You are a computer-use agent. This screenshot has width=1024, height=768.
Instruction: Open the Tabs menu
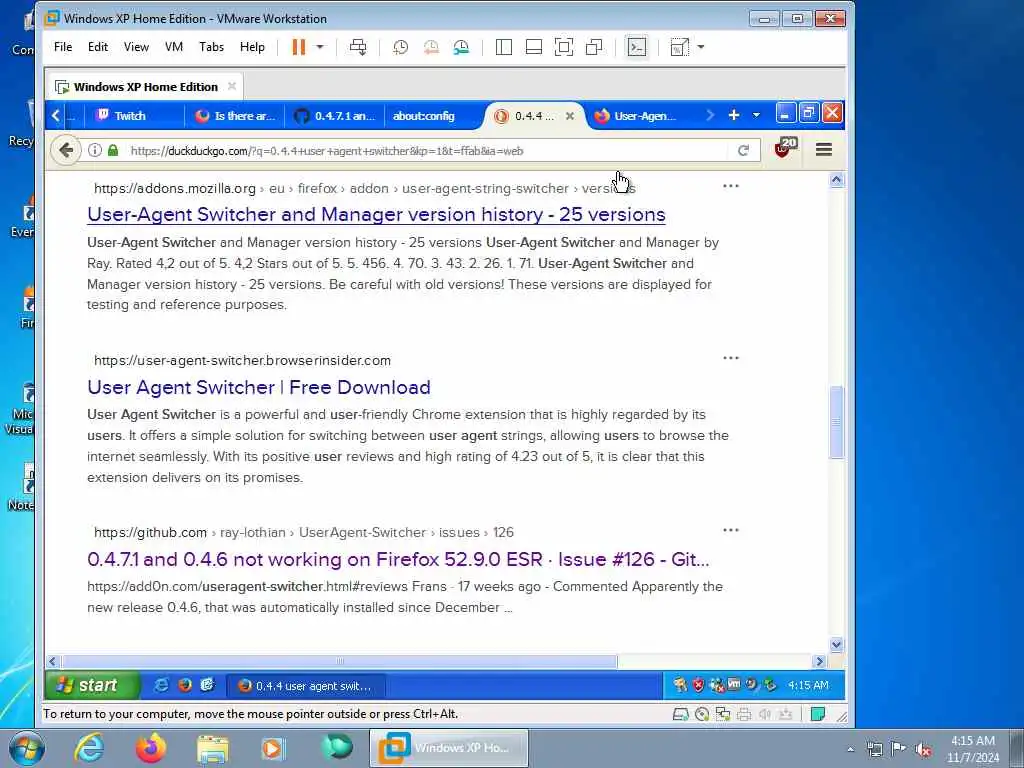click(x=212, y=47)
